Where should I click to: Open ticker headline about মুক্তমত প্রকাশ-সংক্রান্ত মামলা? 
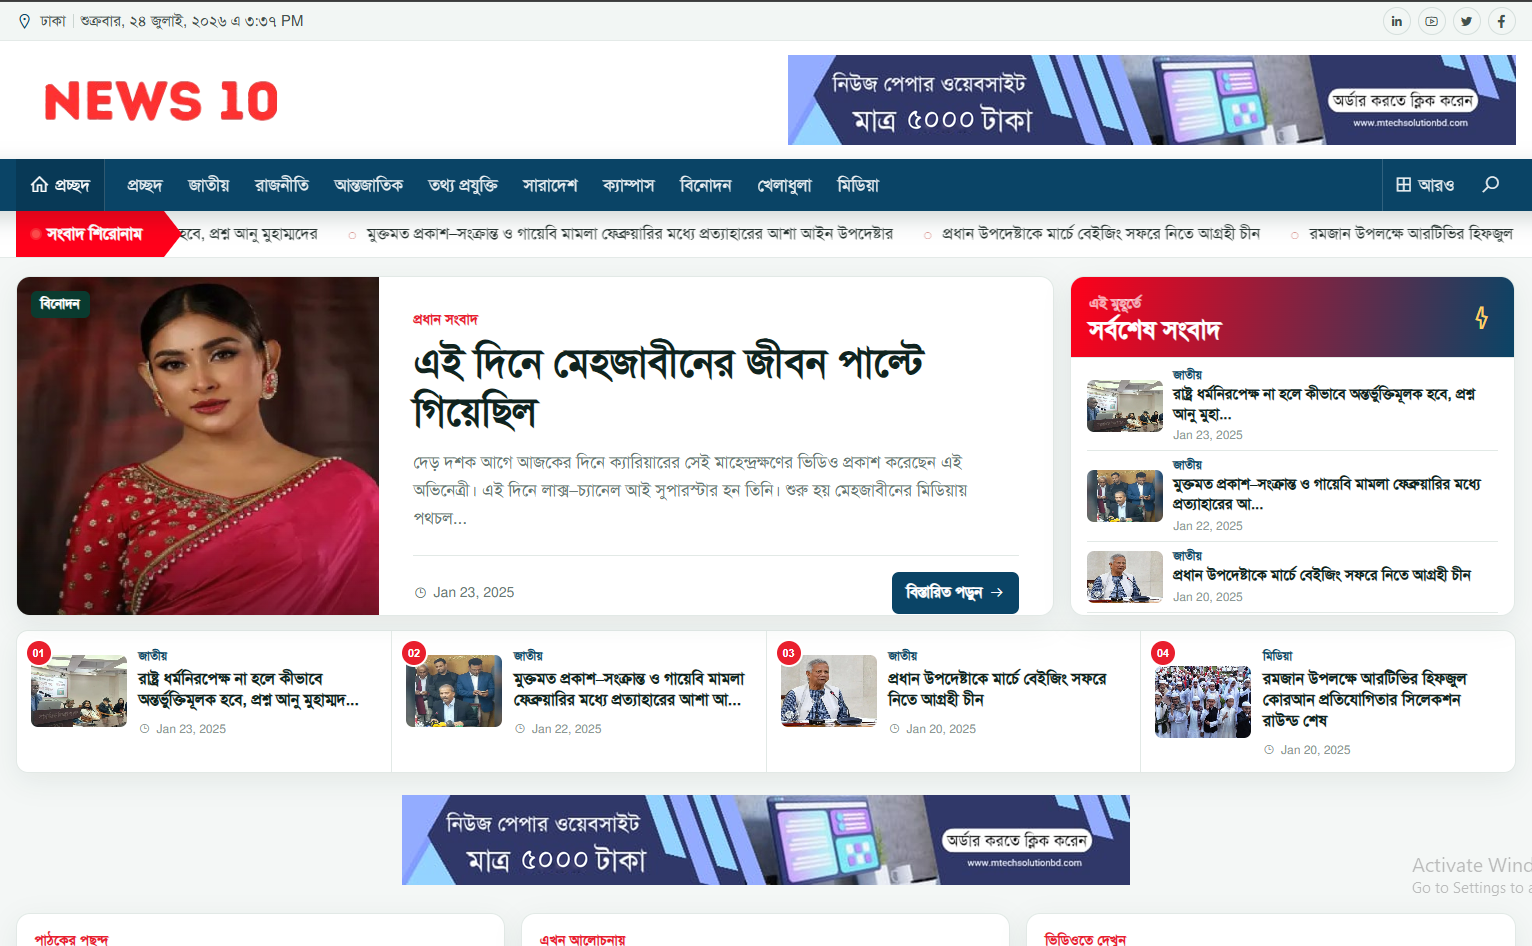click(630, 234)
